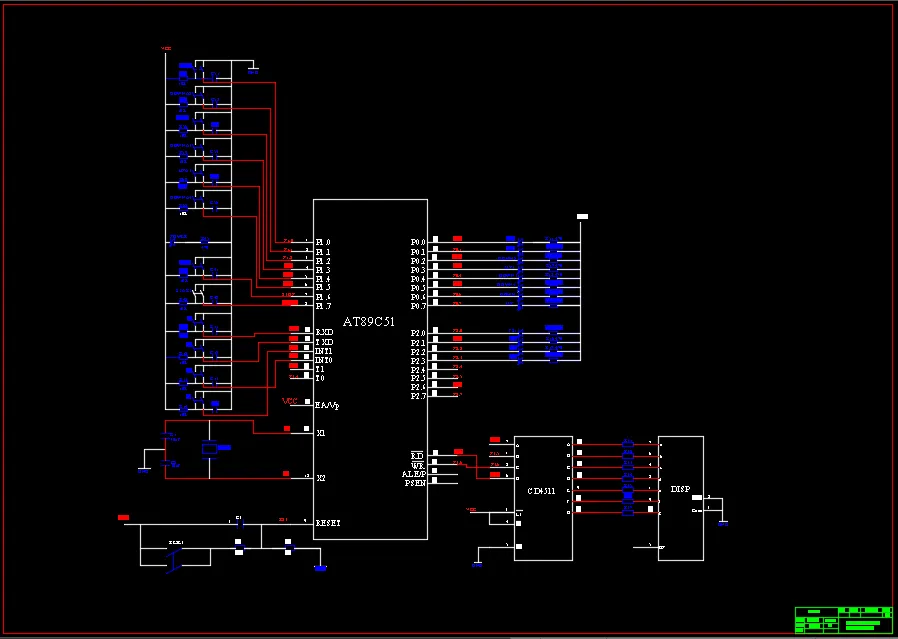898x639 pixels.
Task: Click the P1.2 pin label
Action: (324, 261)
